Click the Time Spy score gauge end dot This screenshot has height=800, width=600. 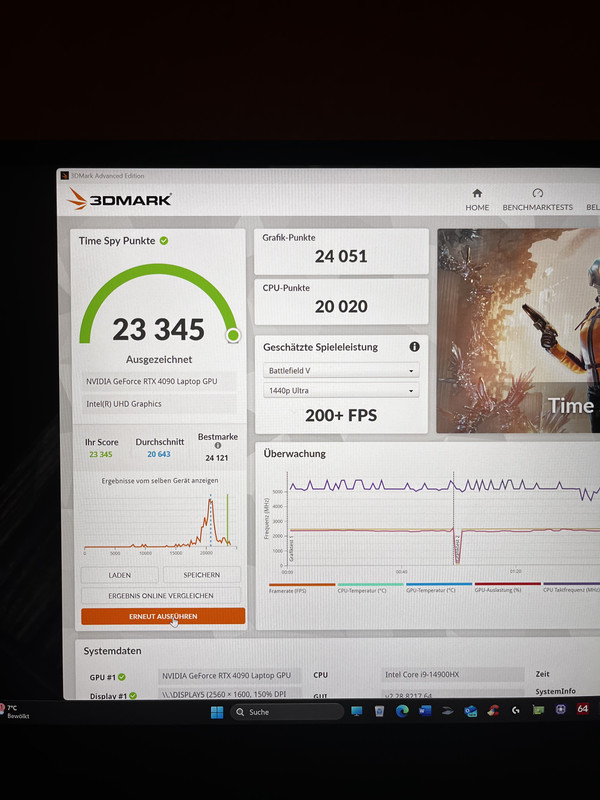233,335
